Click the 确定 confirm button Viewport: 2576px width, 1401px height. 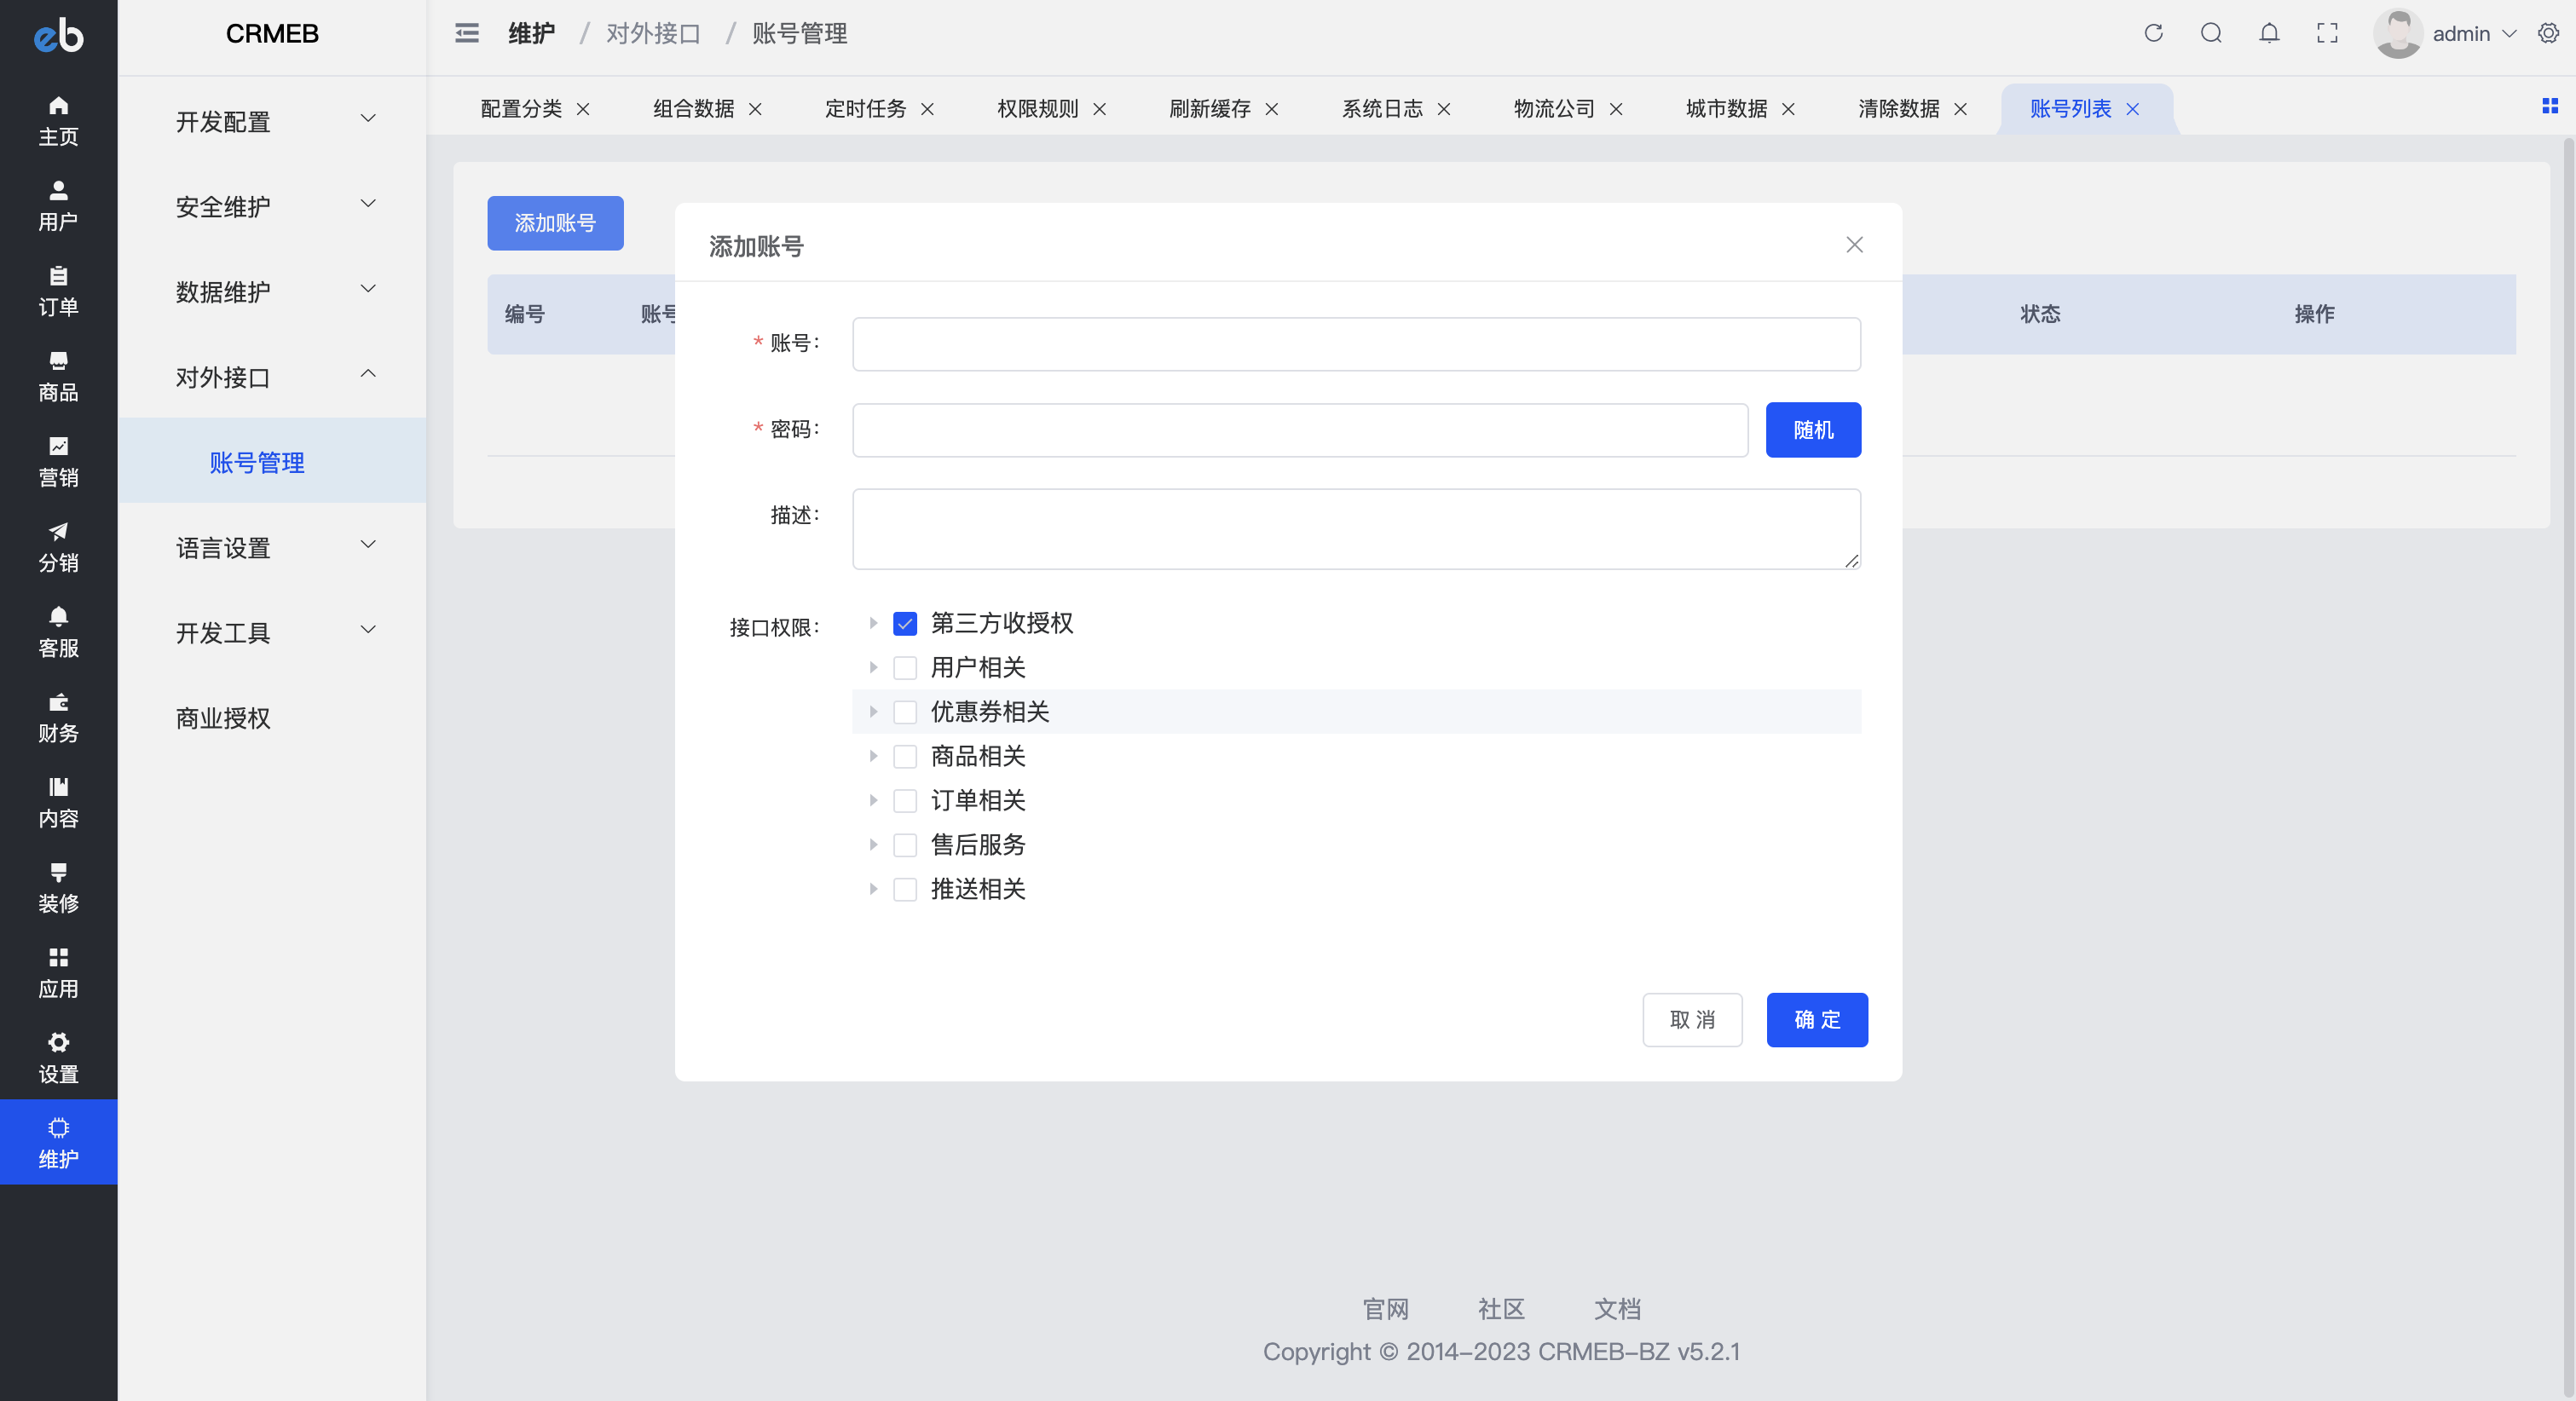coord(1817,1020)
